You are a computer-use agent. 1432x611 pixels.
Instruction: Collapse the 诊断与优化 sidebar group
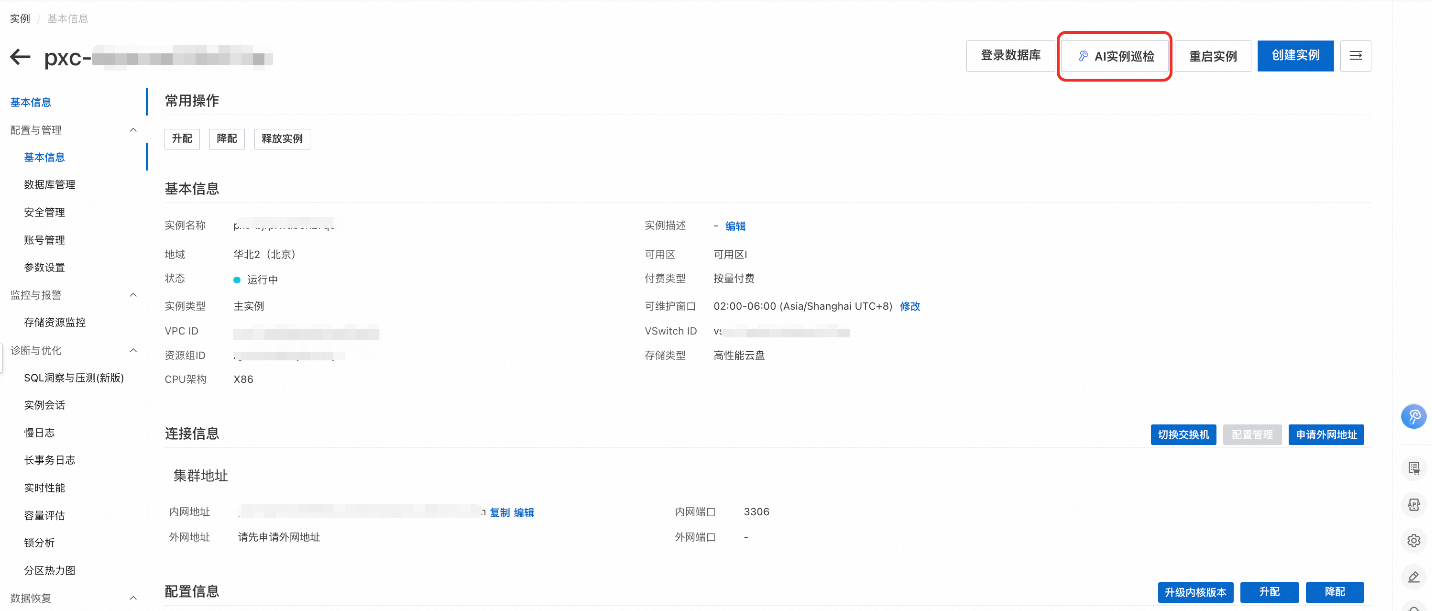pos(134,350)
